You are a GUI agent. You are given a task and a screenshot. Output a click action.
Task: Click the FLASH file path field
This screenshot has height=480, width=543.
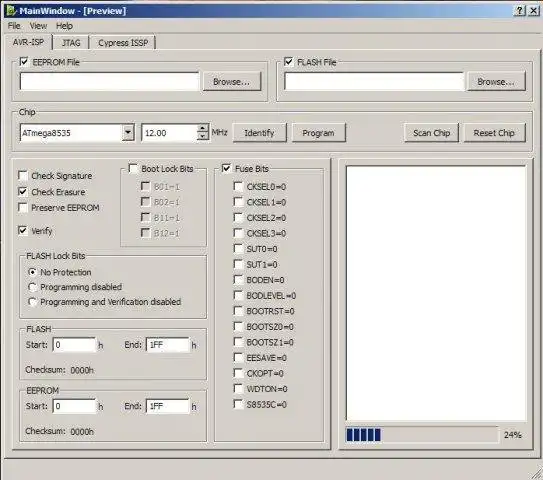pos(374,81)
